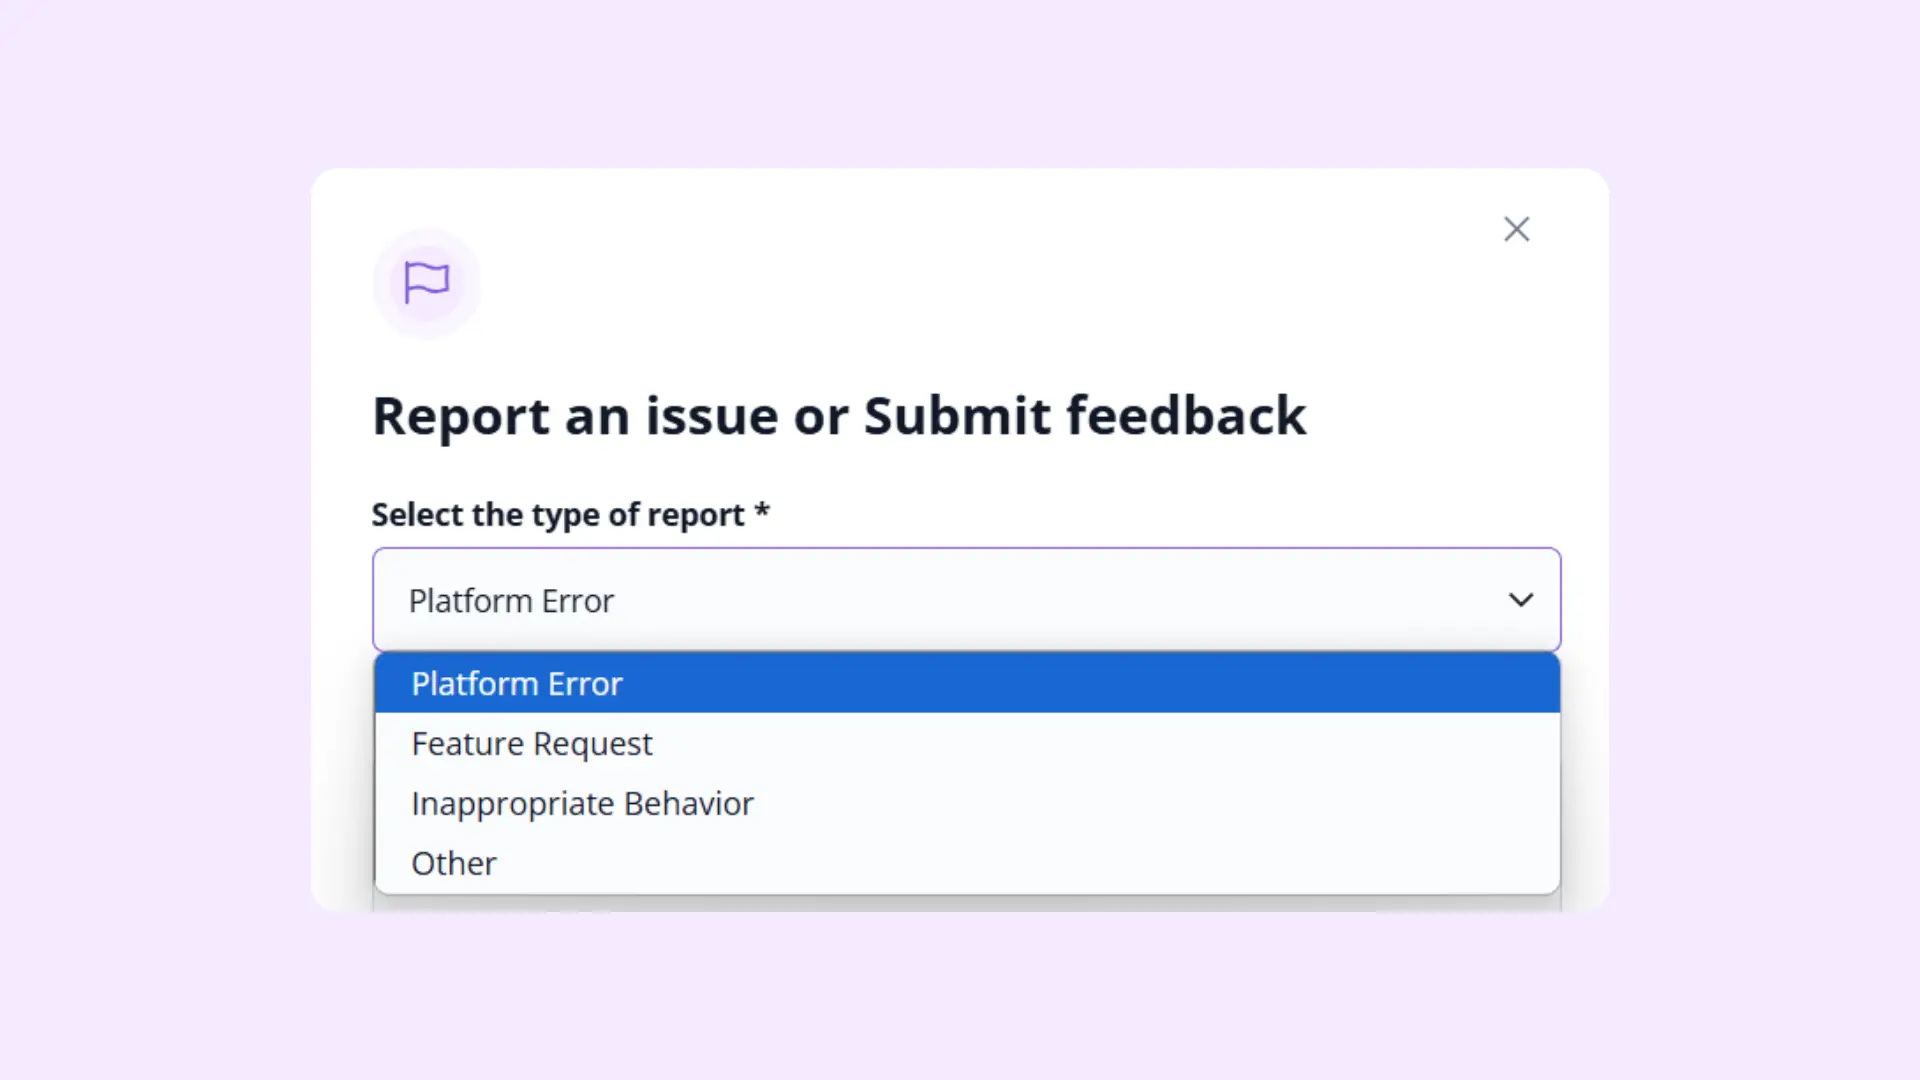This screenshot has width=1920, height=1080.
Task: Click the required asterisk beside the label
Action: tap(762, 510)
